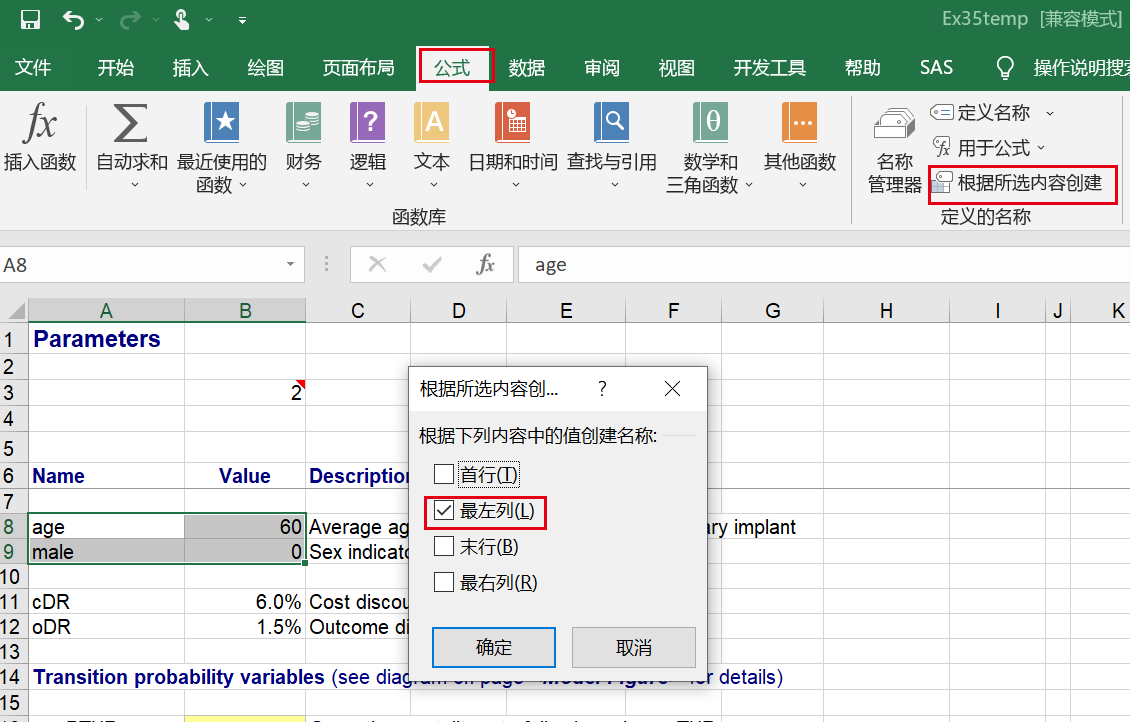This screenshot has width=1130, height=722.
Task: Open Date and Time (日期和时间) functions
Action: click(x=512, y=125)
